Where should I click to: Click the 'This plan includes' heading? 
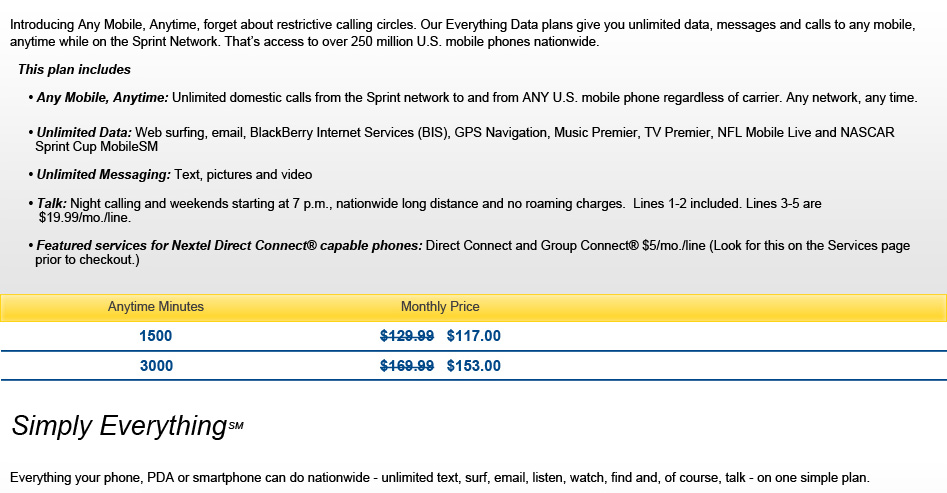(74, 69)
